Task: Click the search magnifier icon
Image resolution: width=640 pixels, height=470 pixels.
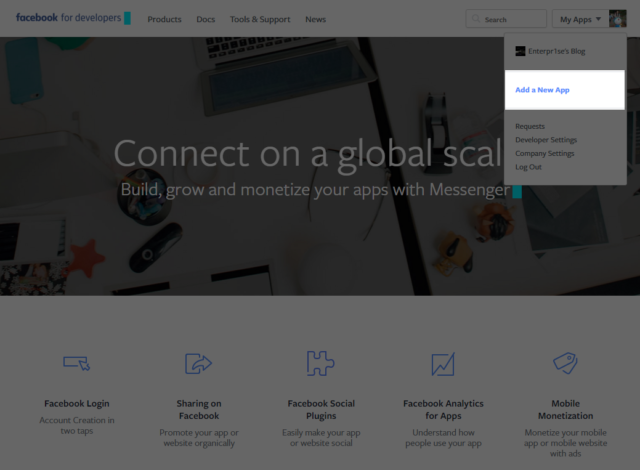Action: [476, 19]
